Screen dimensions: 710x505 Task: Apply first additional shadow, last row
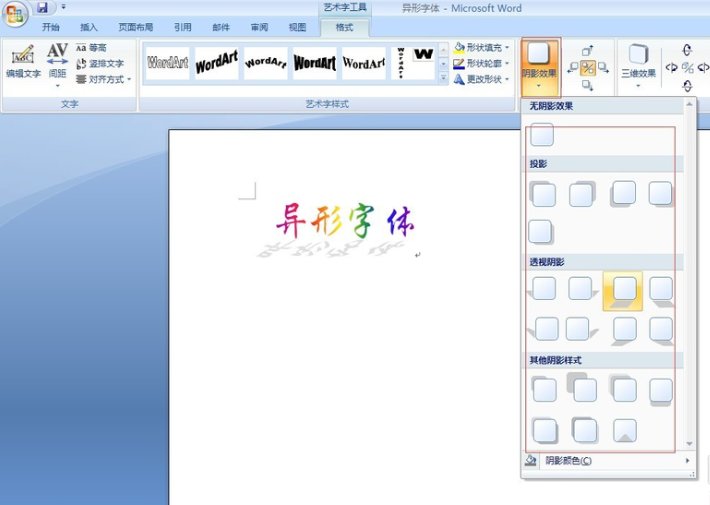pyautogui.click(x=543, y=429)
